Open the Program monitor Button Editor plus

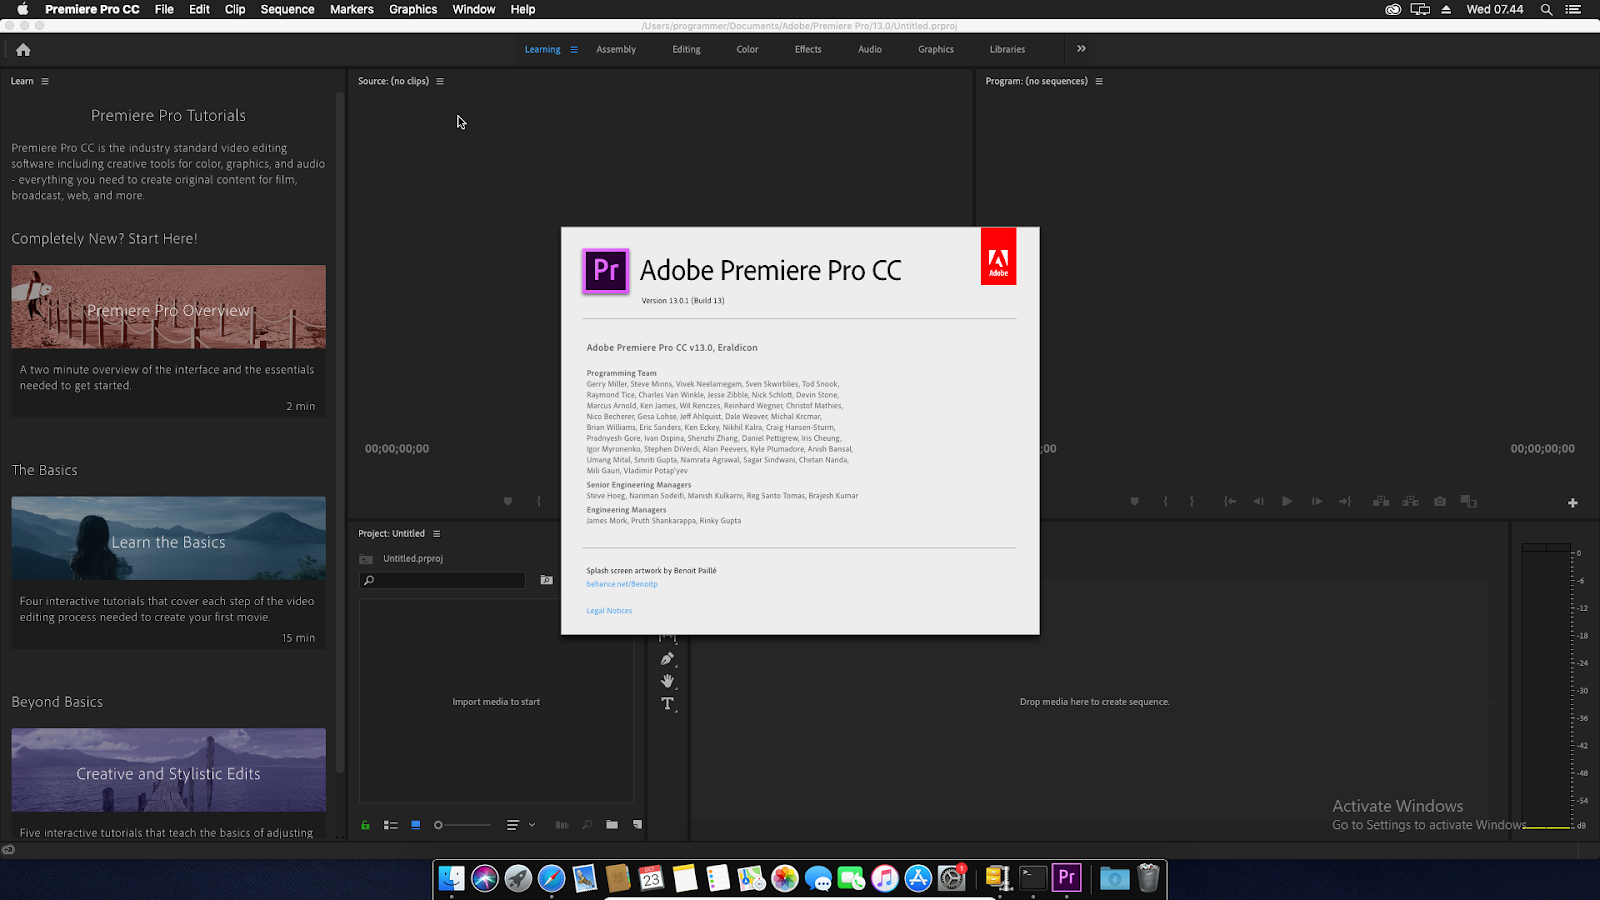(1572, 503)
